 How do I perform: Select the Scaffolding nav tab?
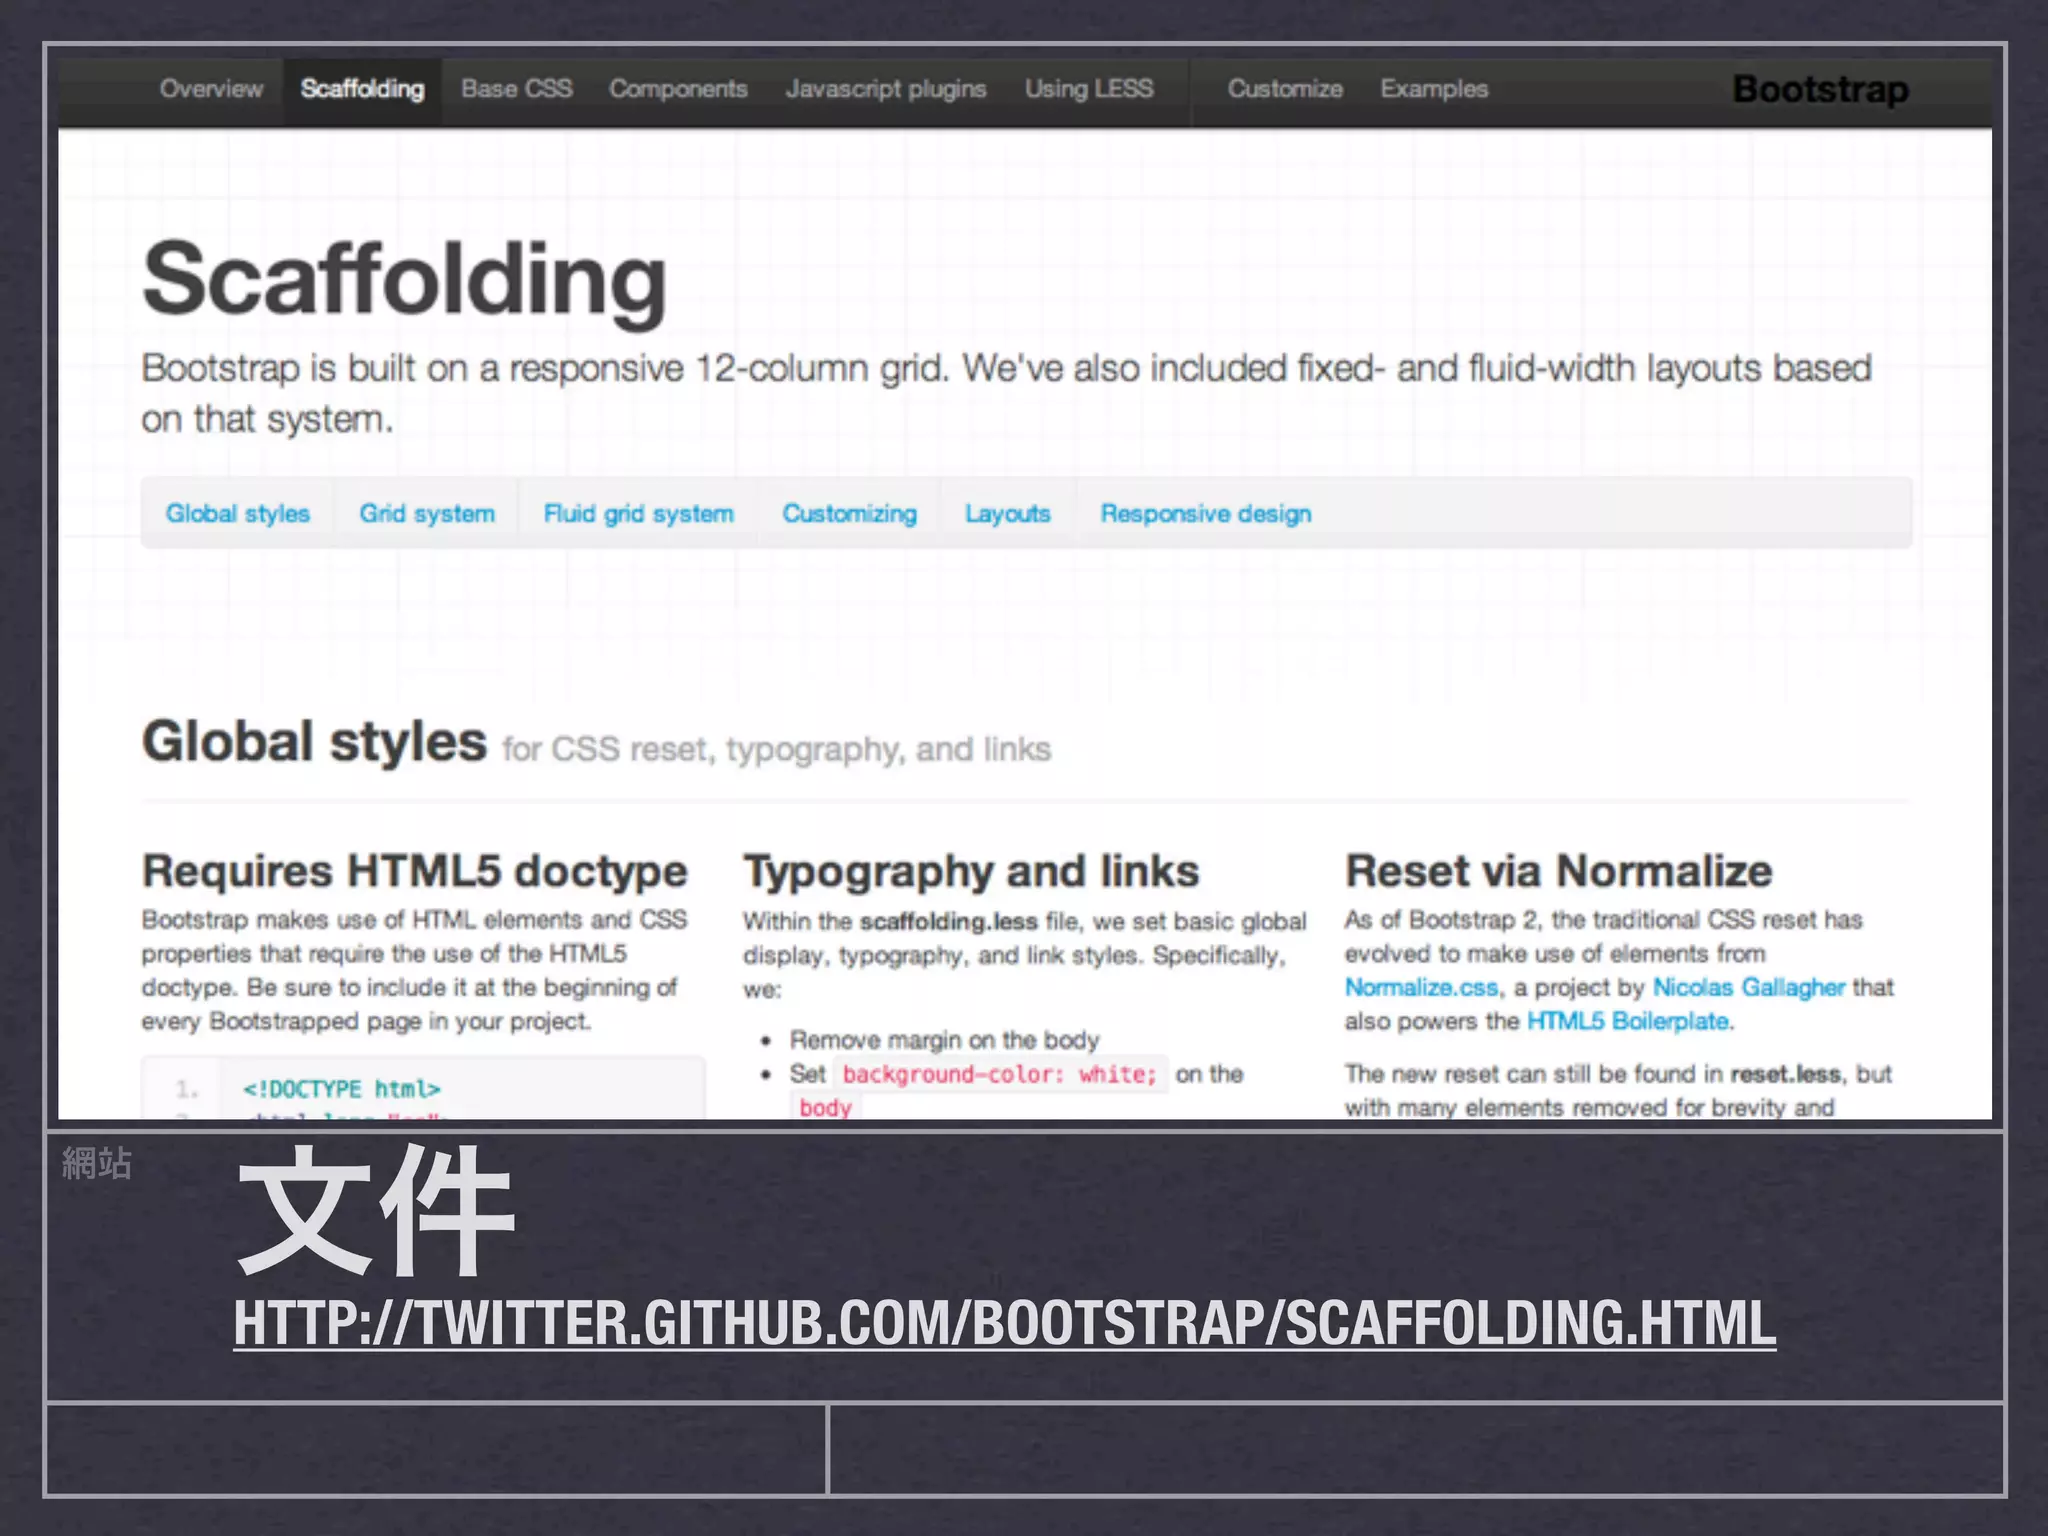362,89
